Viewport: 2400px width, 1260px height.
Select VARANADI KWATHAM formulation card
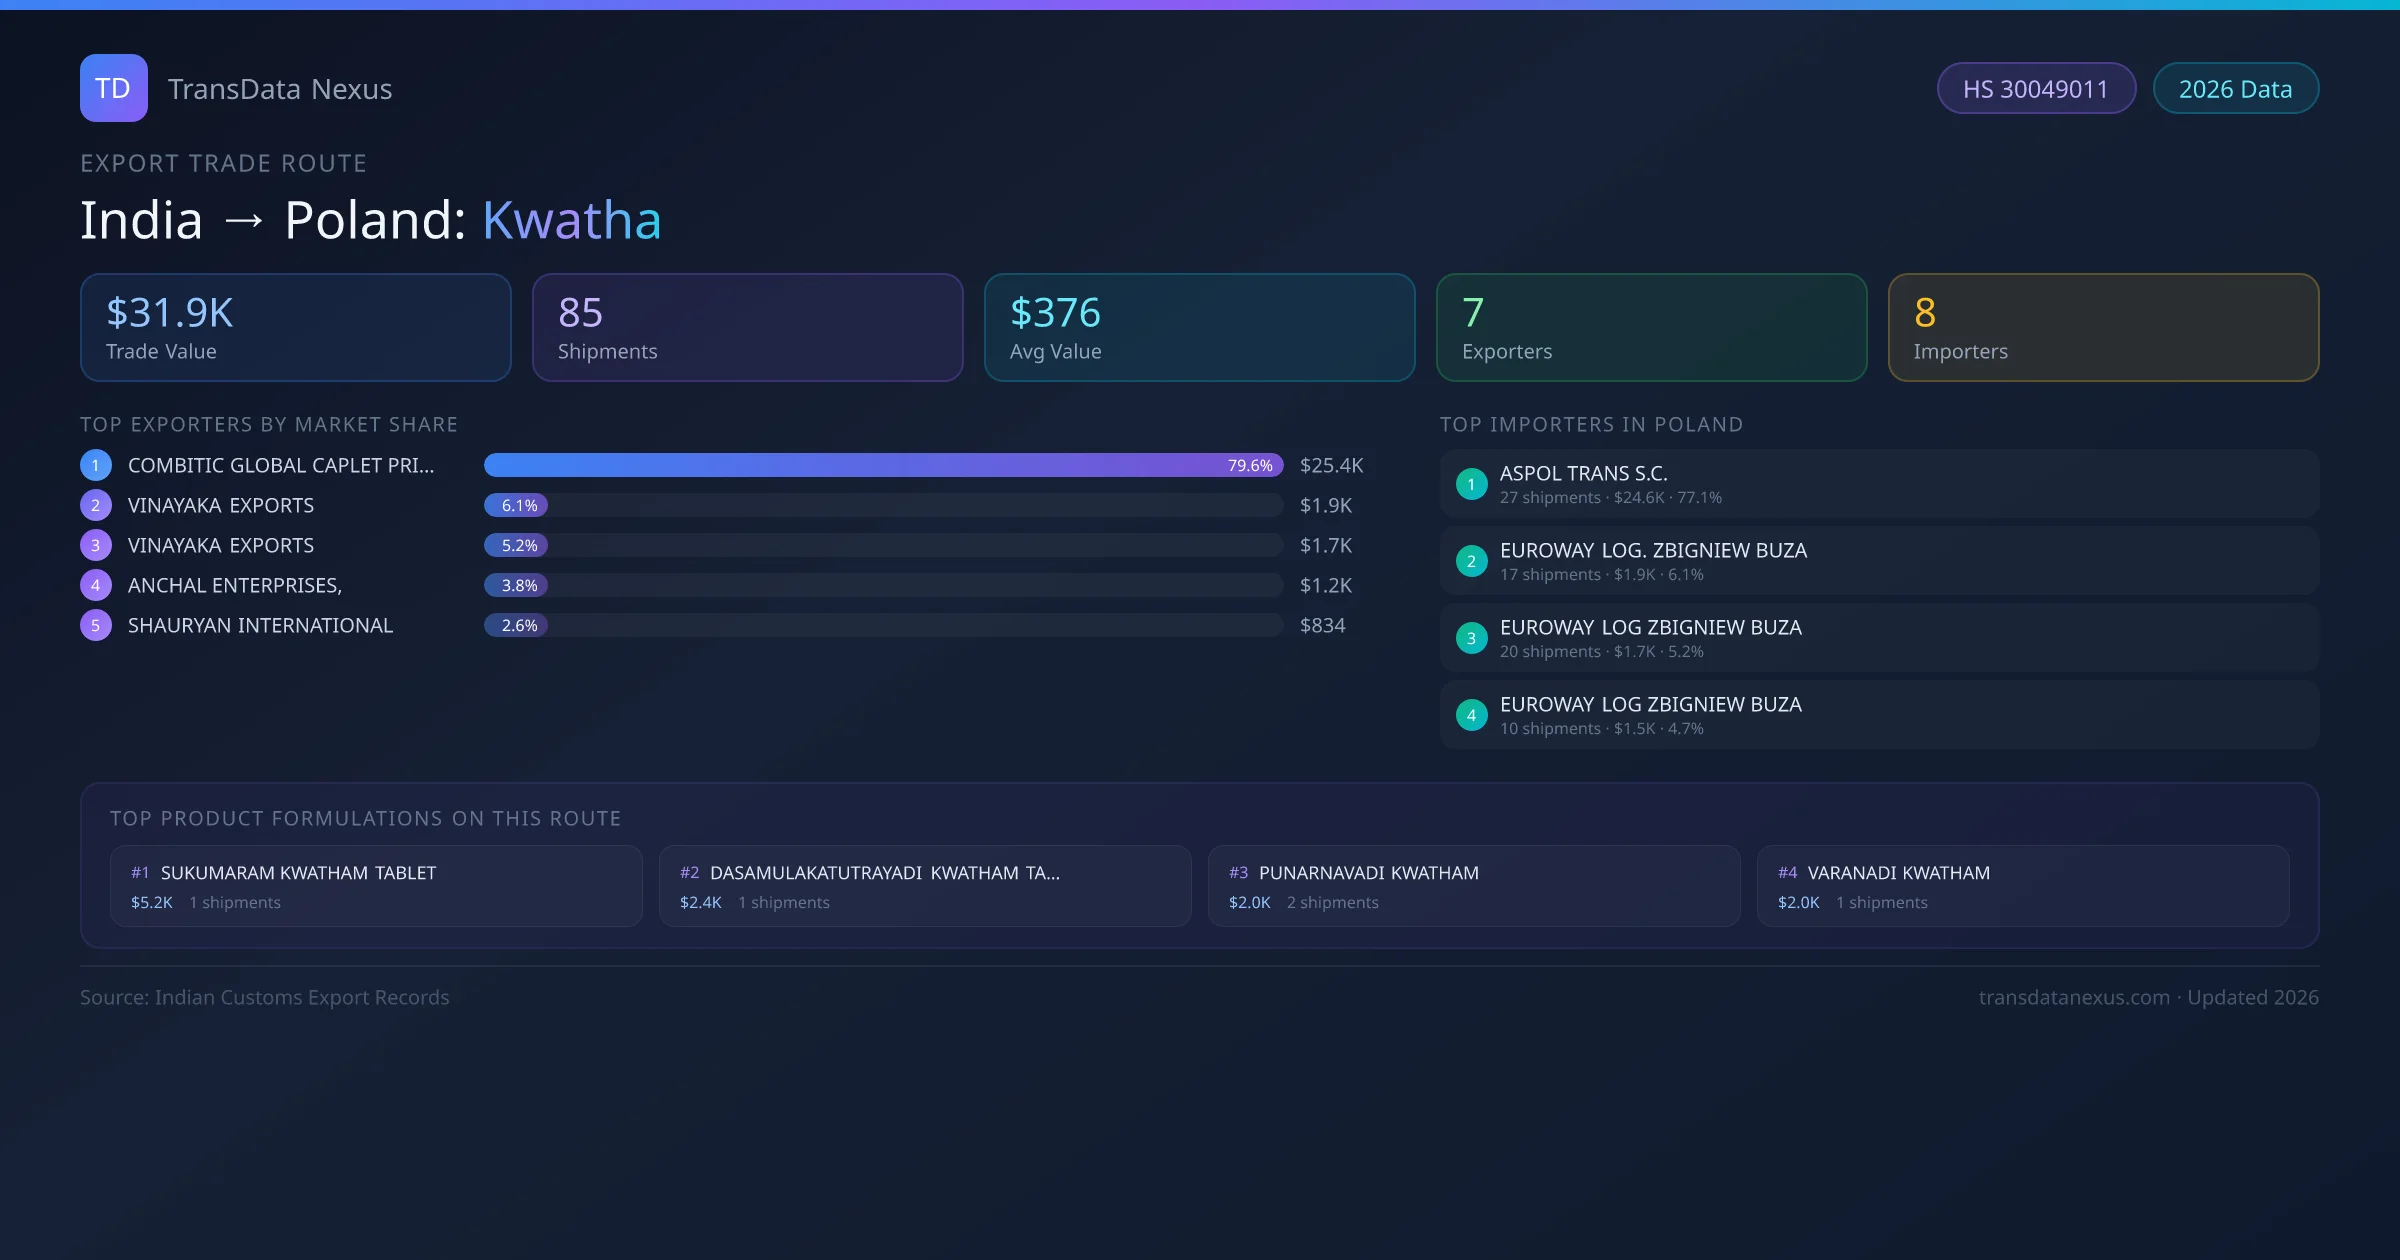click(2022, 886)
